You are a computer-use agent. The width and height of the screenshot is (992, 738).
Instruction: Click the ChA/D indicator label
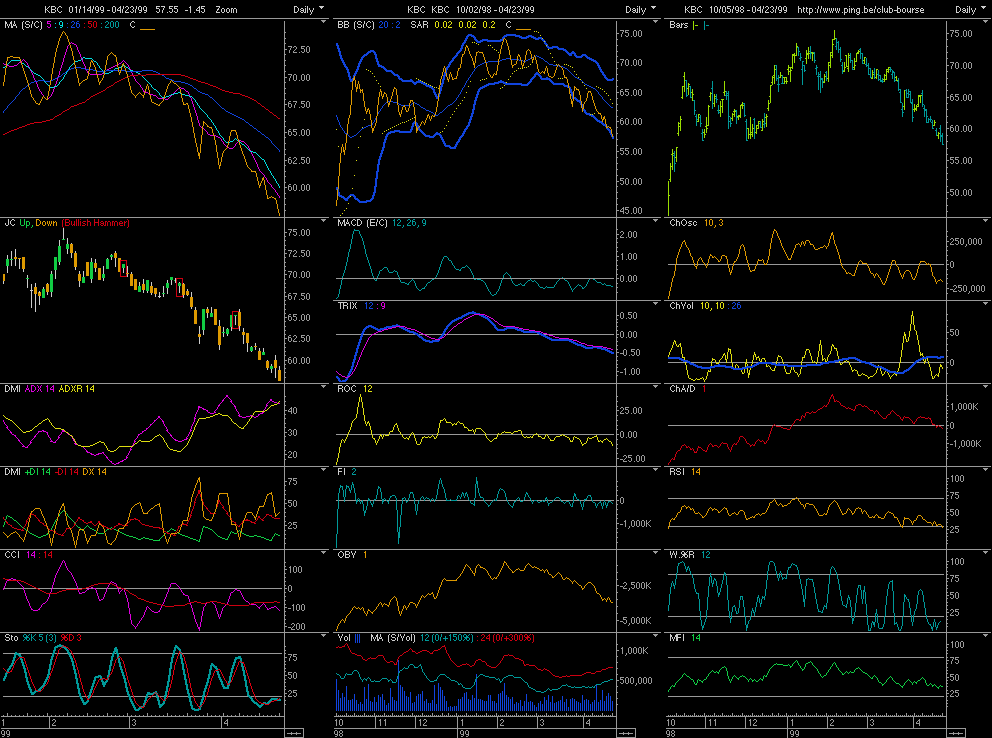click(x=682, y=389)
